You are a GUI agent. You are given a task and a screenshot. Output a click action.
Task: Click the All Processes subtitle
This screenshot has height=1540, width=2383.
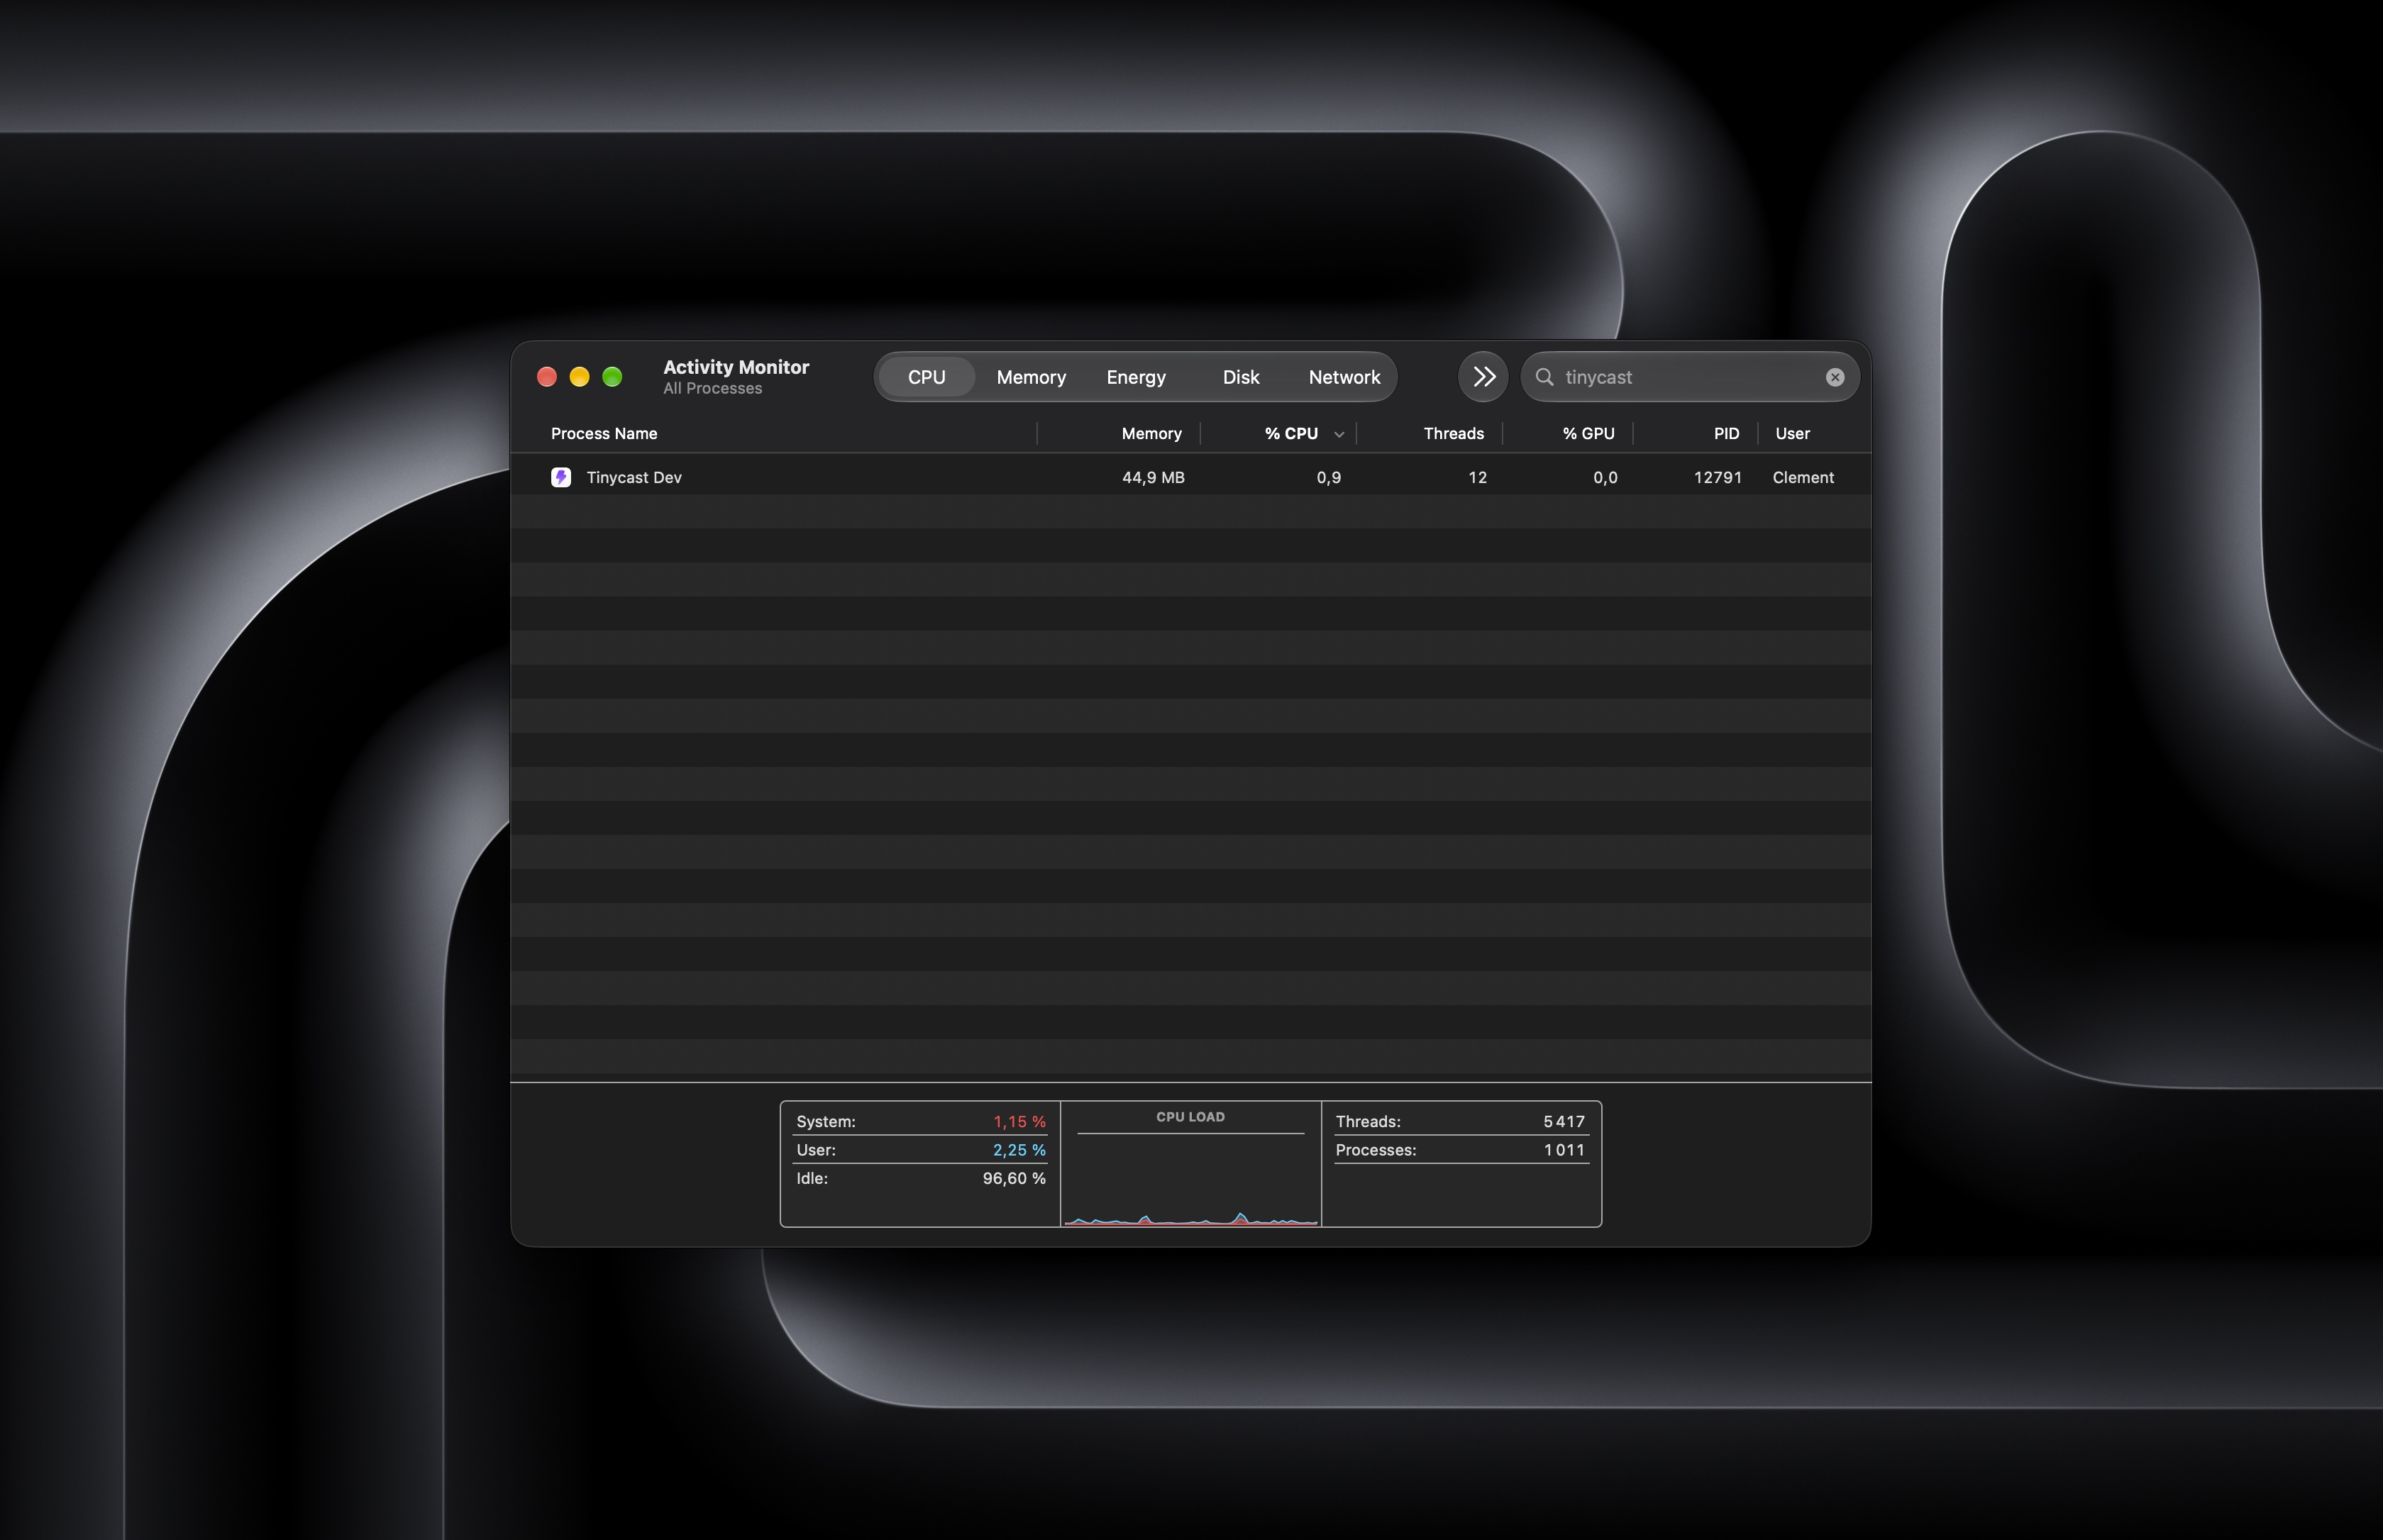click(x=712, y=388)
